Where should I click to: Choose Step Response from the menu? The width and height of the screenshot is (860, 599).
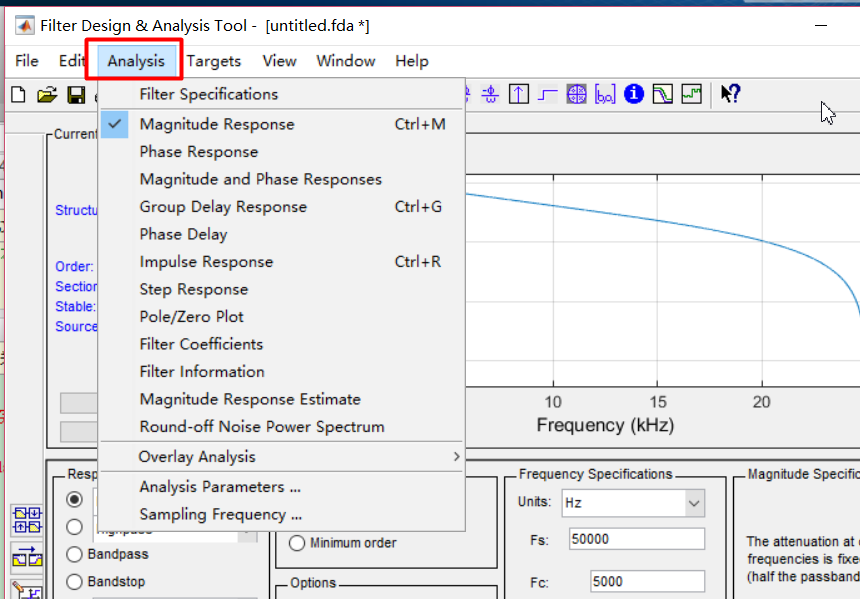(x=282, y=289)
